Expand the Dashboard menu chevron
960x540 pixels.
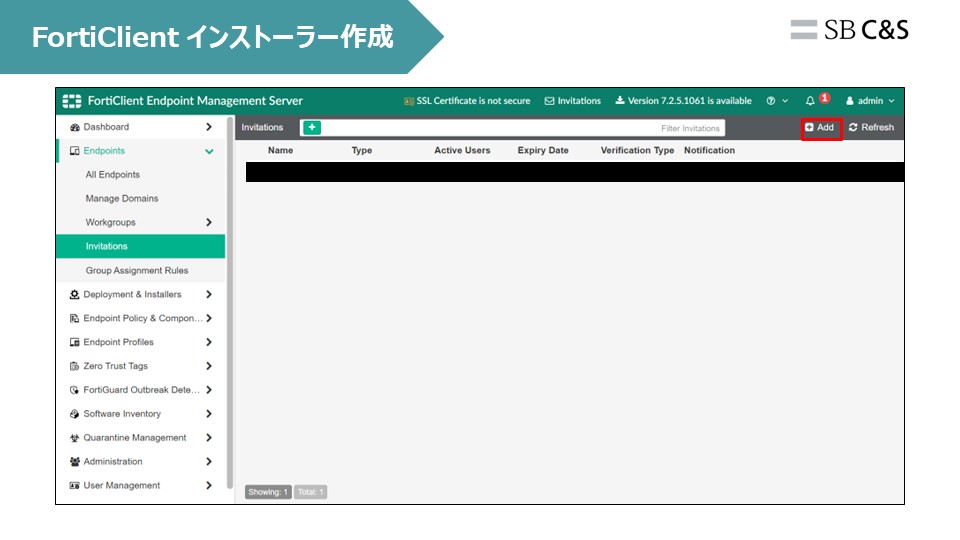pos(209,127)
